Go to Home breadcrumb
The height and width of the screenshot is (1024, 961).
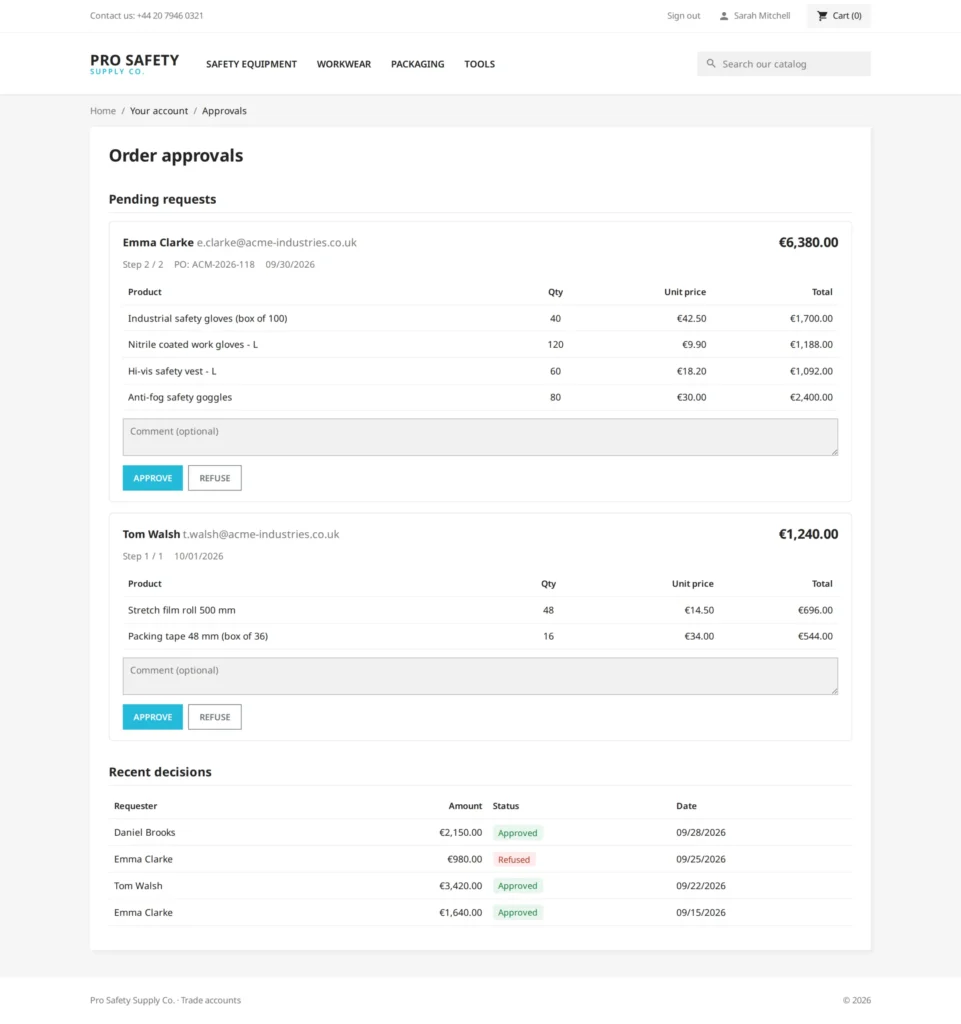tap(103, 111)
